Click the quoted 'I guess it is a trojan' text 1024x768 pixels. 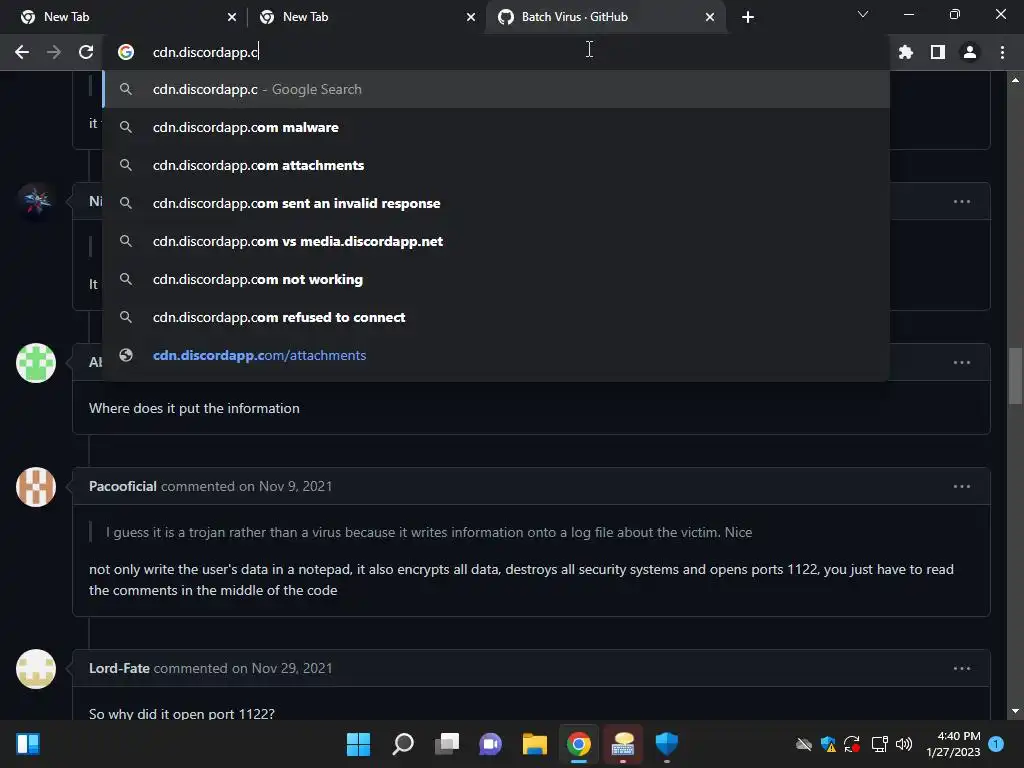(x=429, y=532)
